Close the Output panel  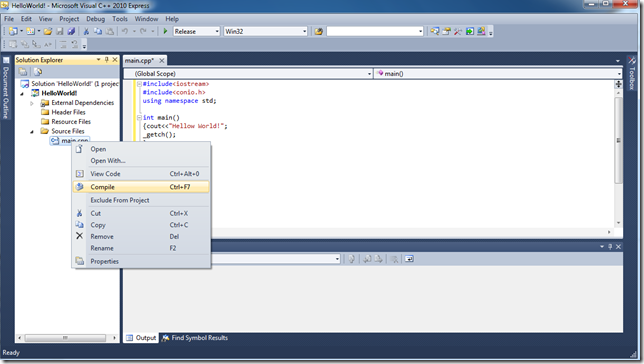[x=618, y=247]
